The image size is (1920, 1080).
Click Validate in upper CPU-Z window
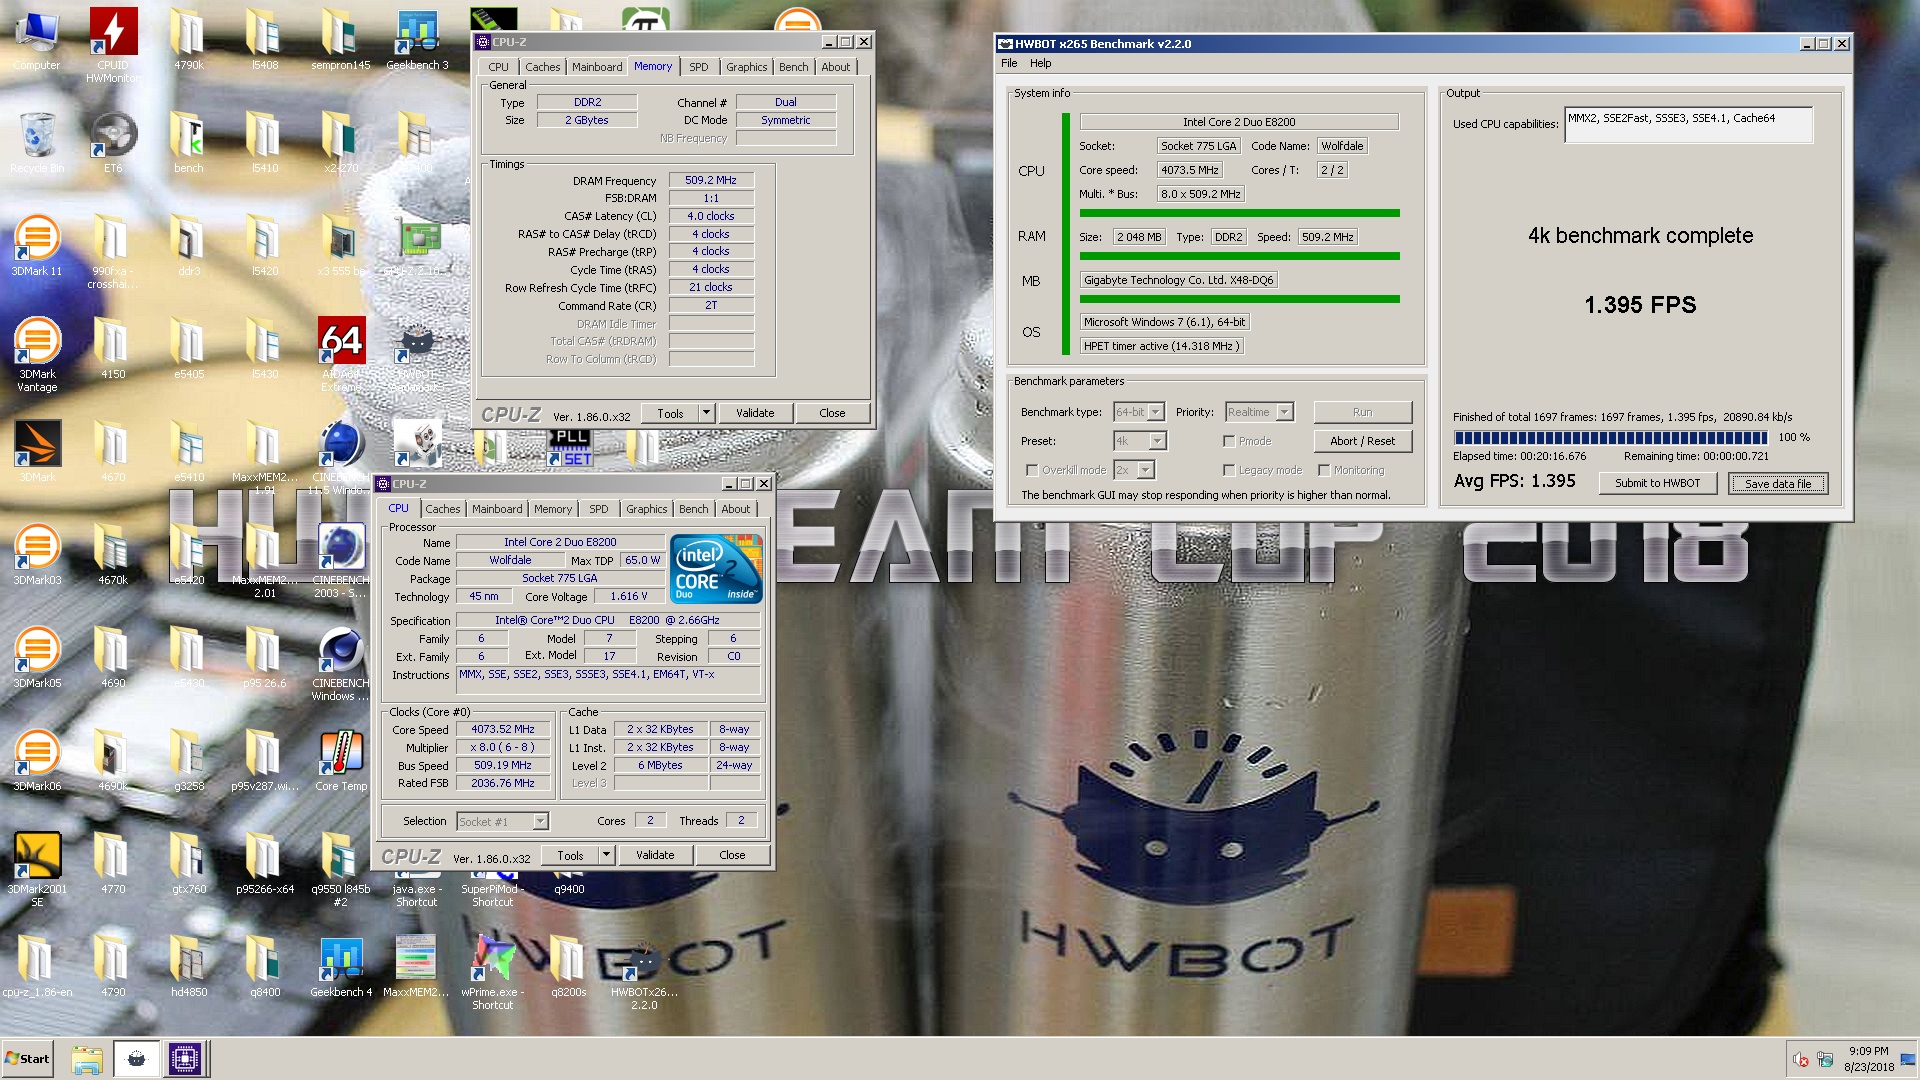click(x=755, y=413)
